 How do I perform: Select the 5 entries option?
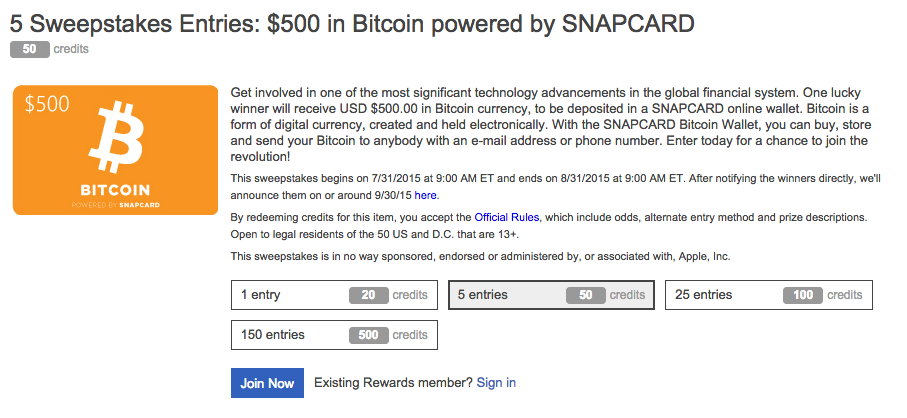(551, 295)
